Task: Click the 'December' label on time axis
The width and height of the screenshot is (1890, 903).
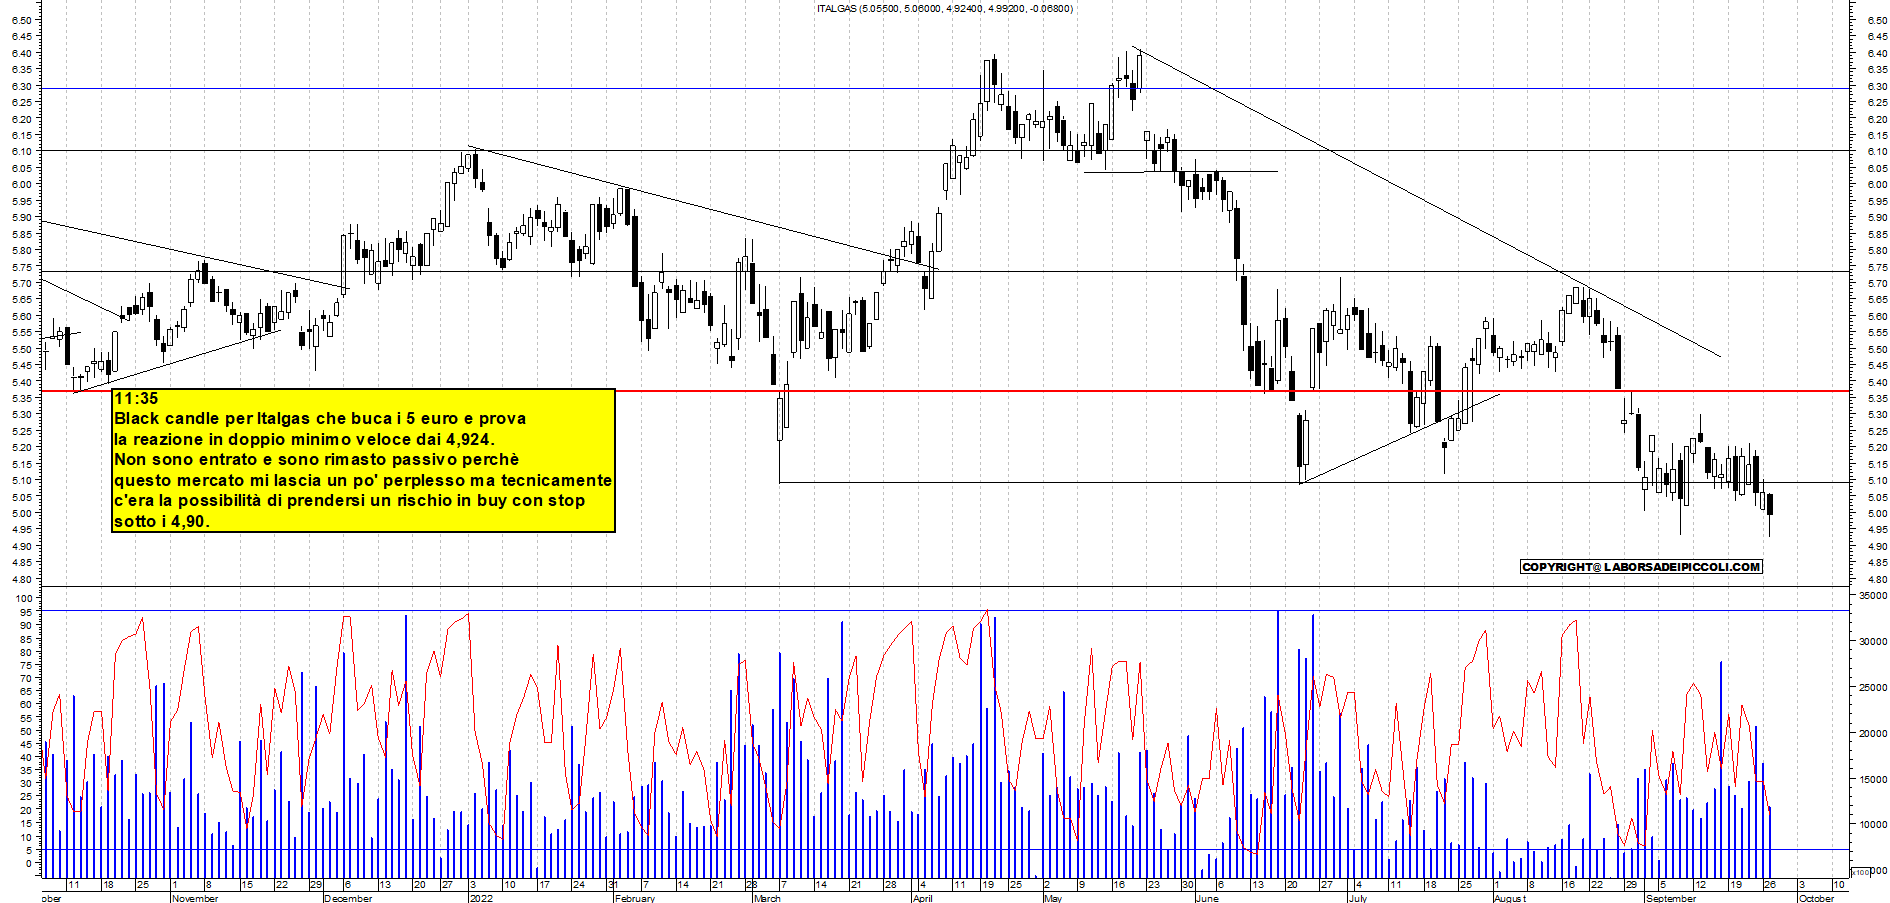Action: (x=348, y=898)
